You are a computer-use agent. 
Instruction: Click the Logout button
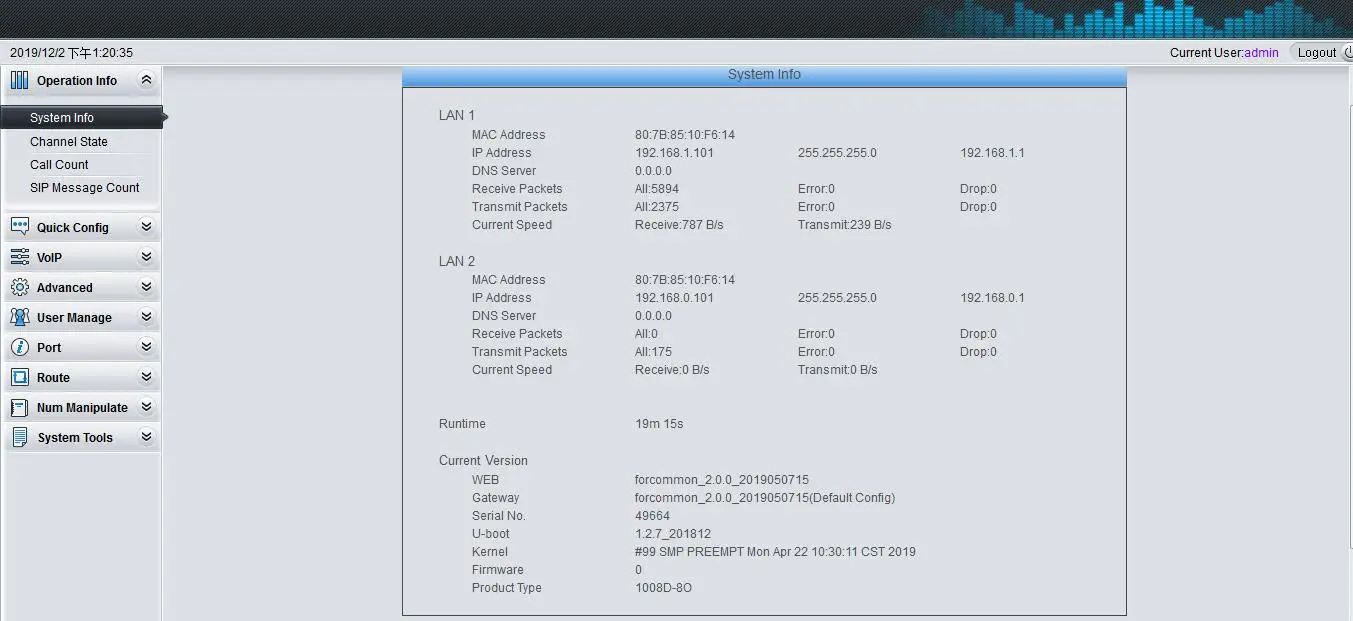pos(1317,52)
